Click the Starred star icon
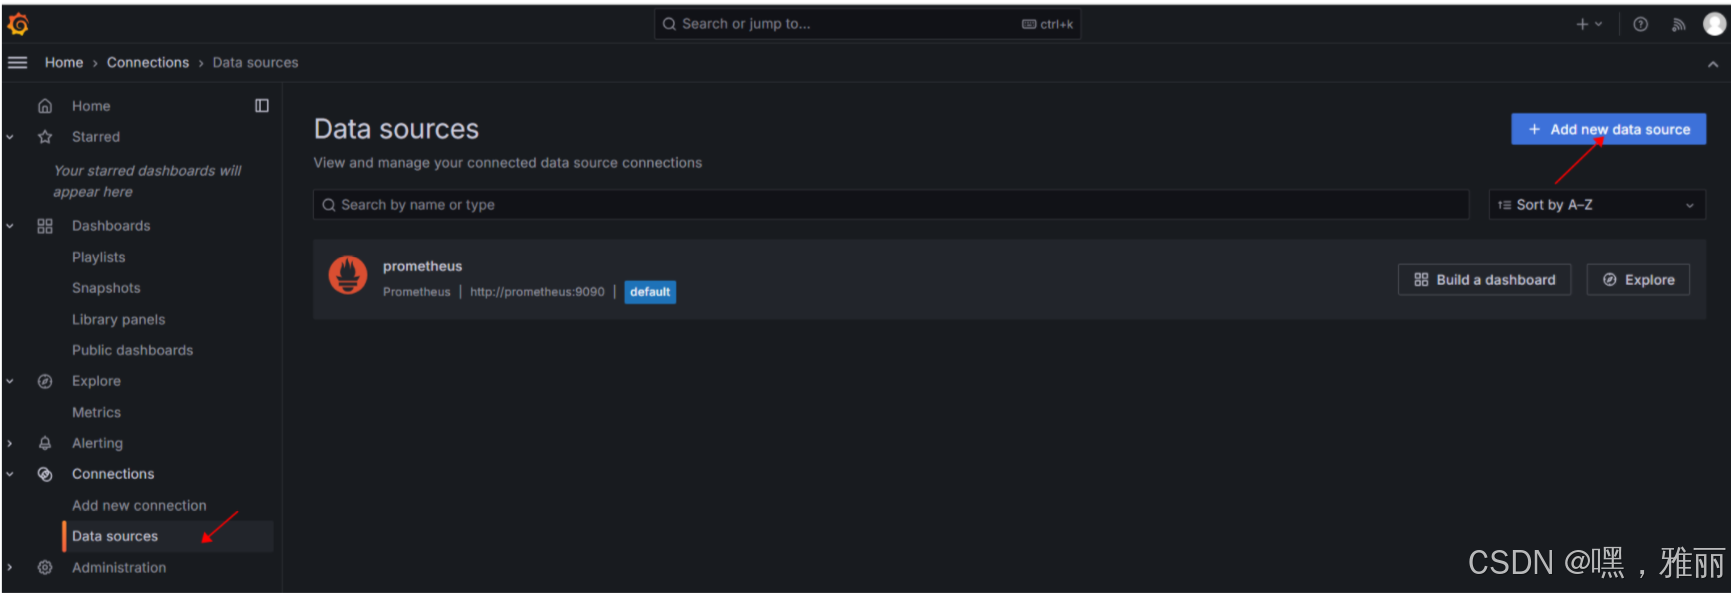This screenshot has height=593, width=1731. click(45, 137)
